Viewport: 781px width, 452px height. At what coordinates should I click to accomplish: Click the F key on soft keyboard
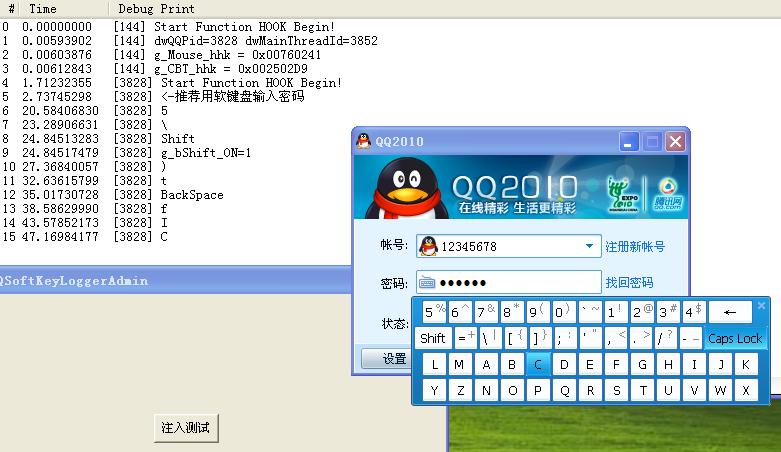616,364
